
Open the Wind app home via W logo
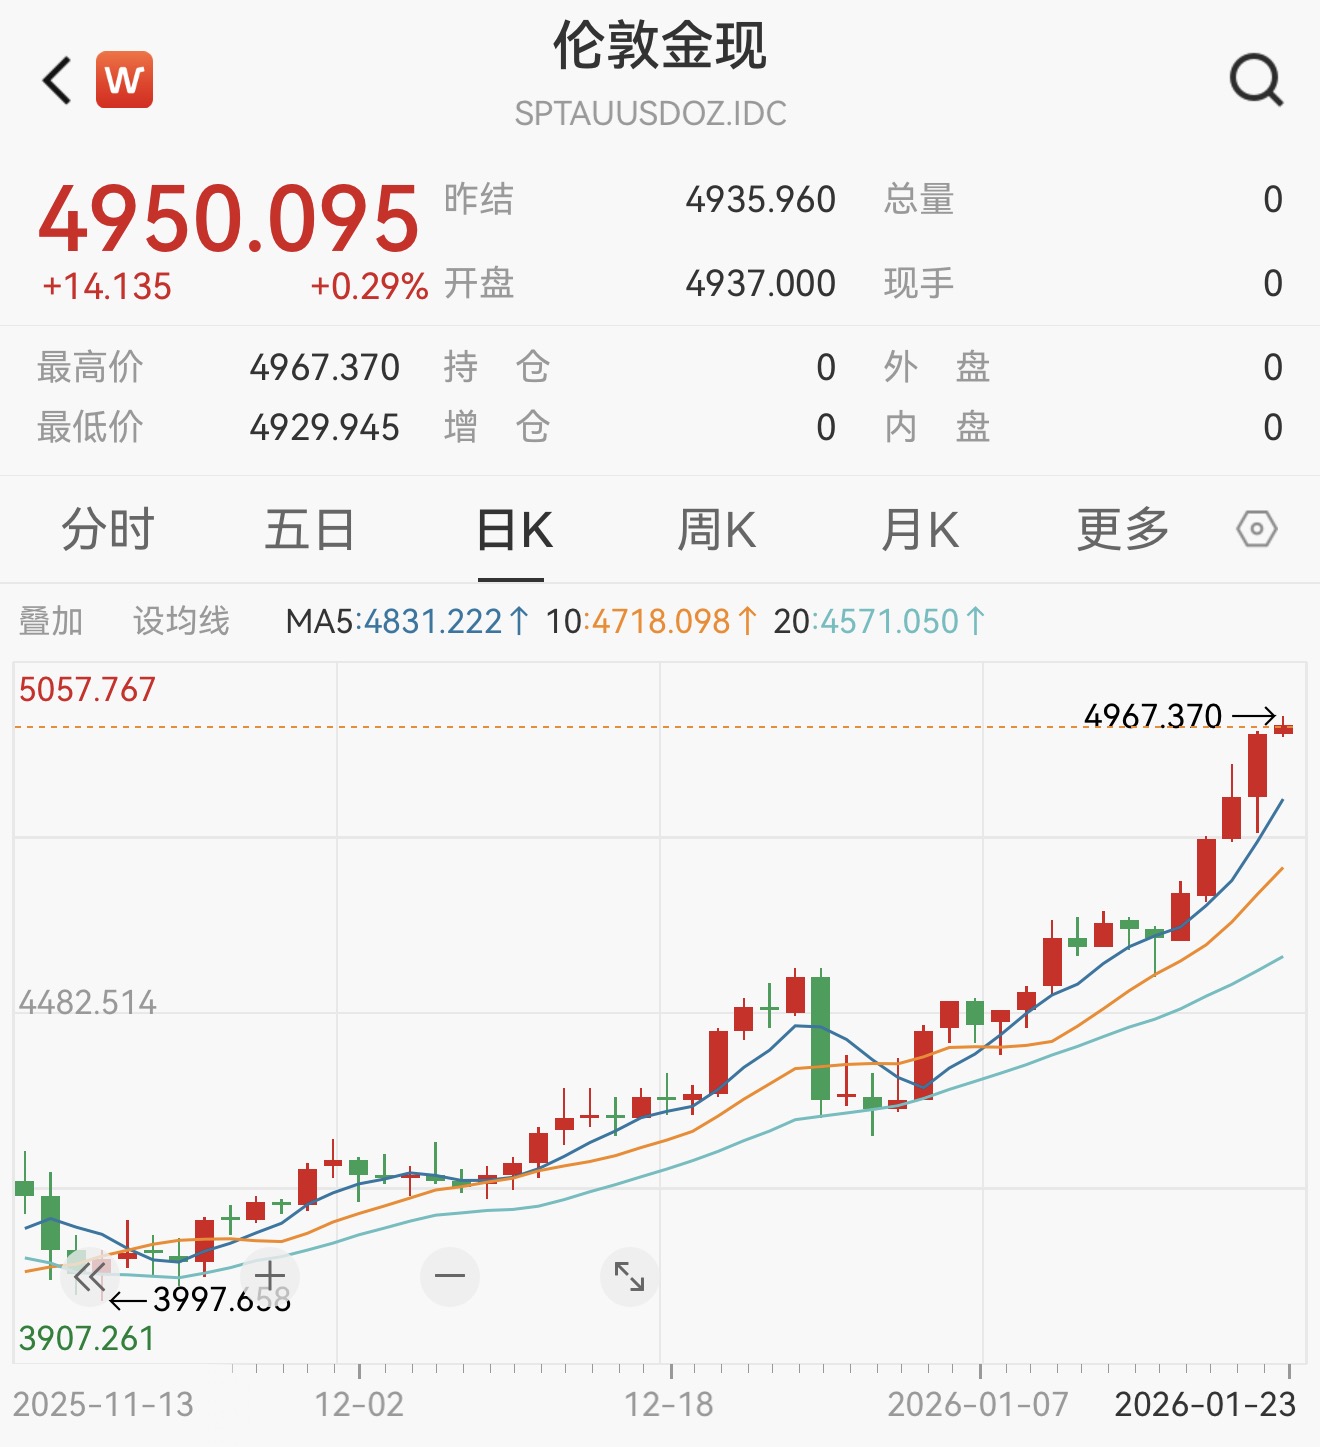(x=122, y=80)
